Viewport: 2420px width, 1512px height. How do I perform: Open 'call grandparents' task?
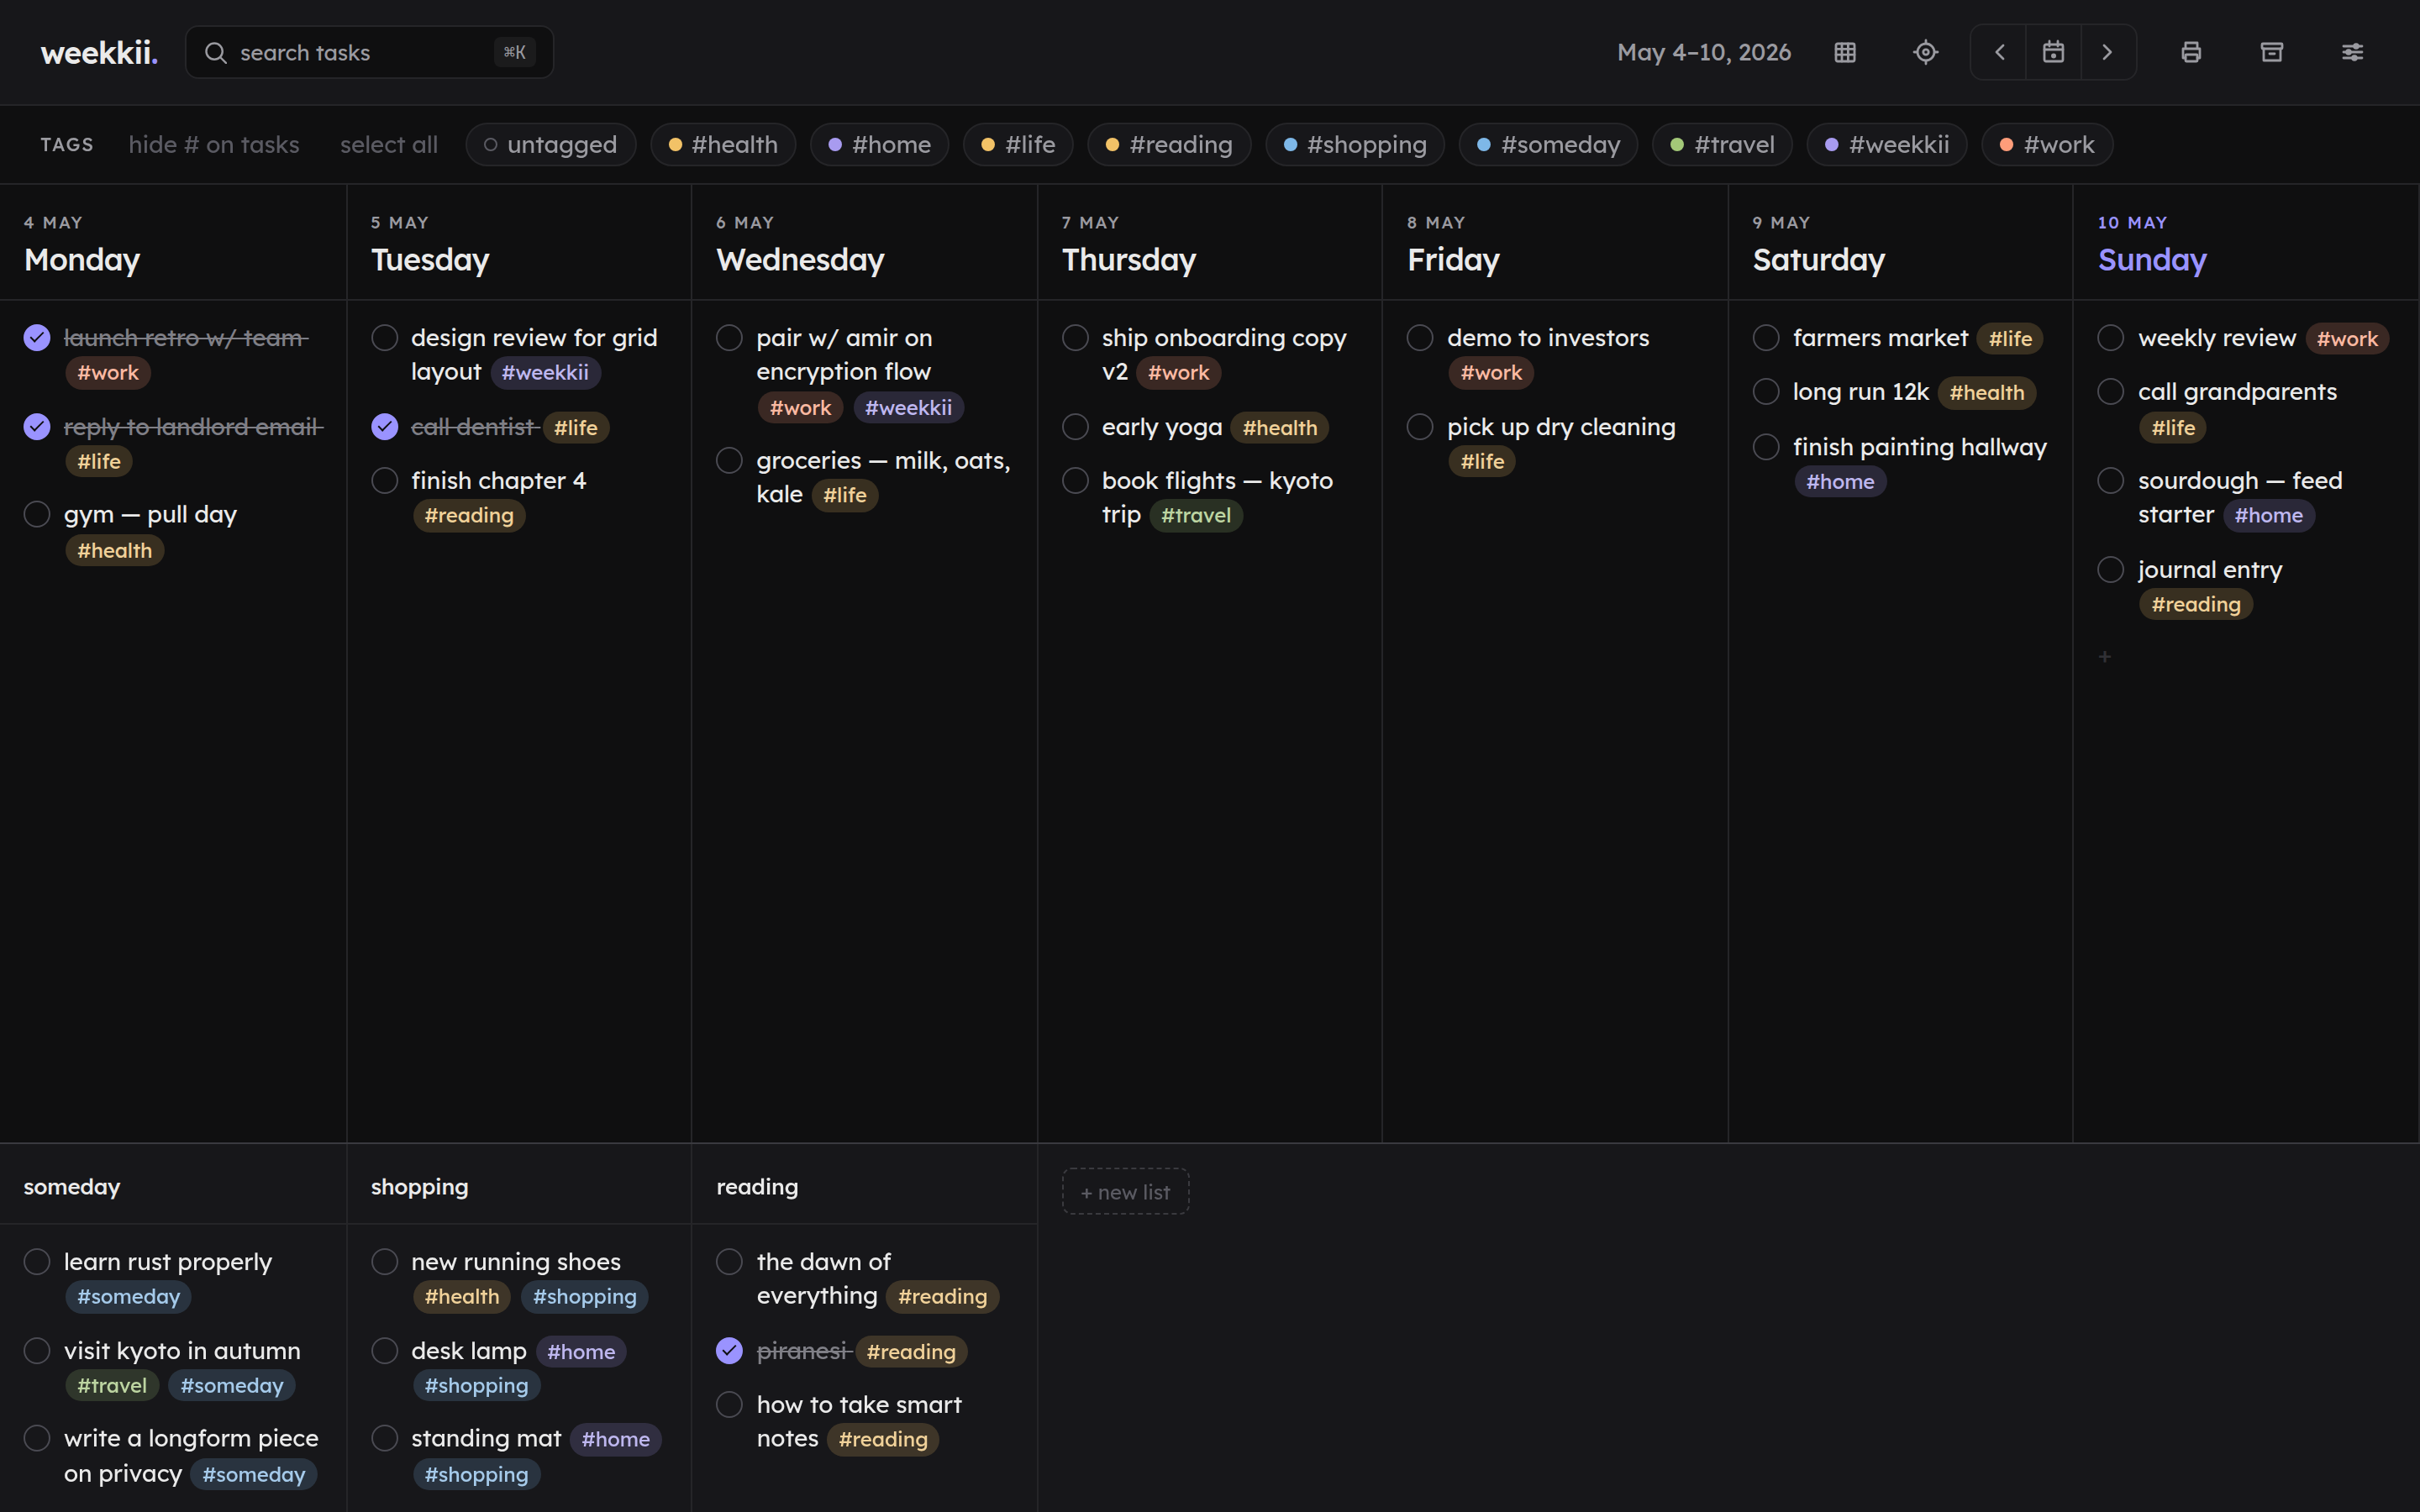tap(2237, 392)
